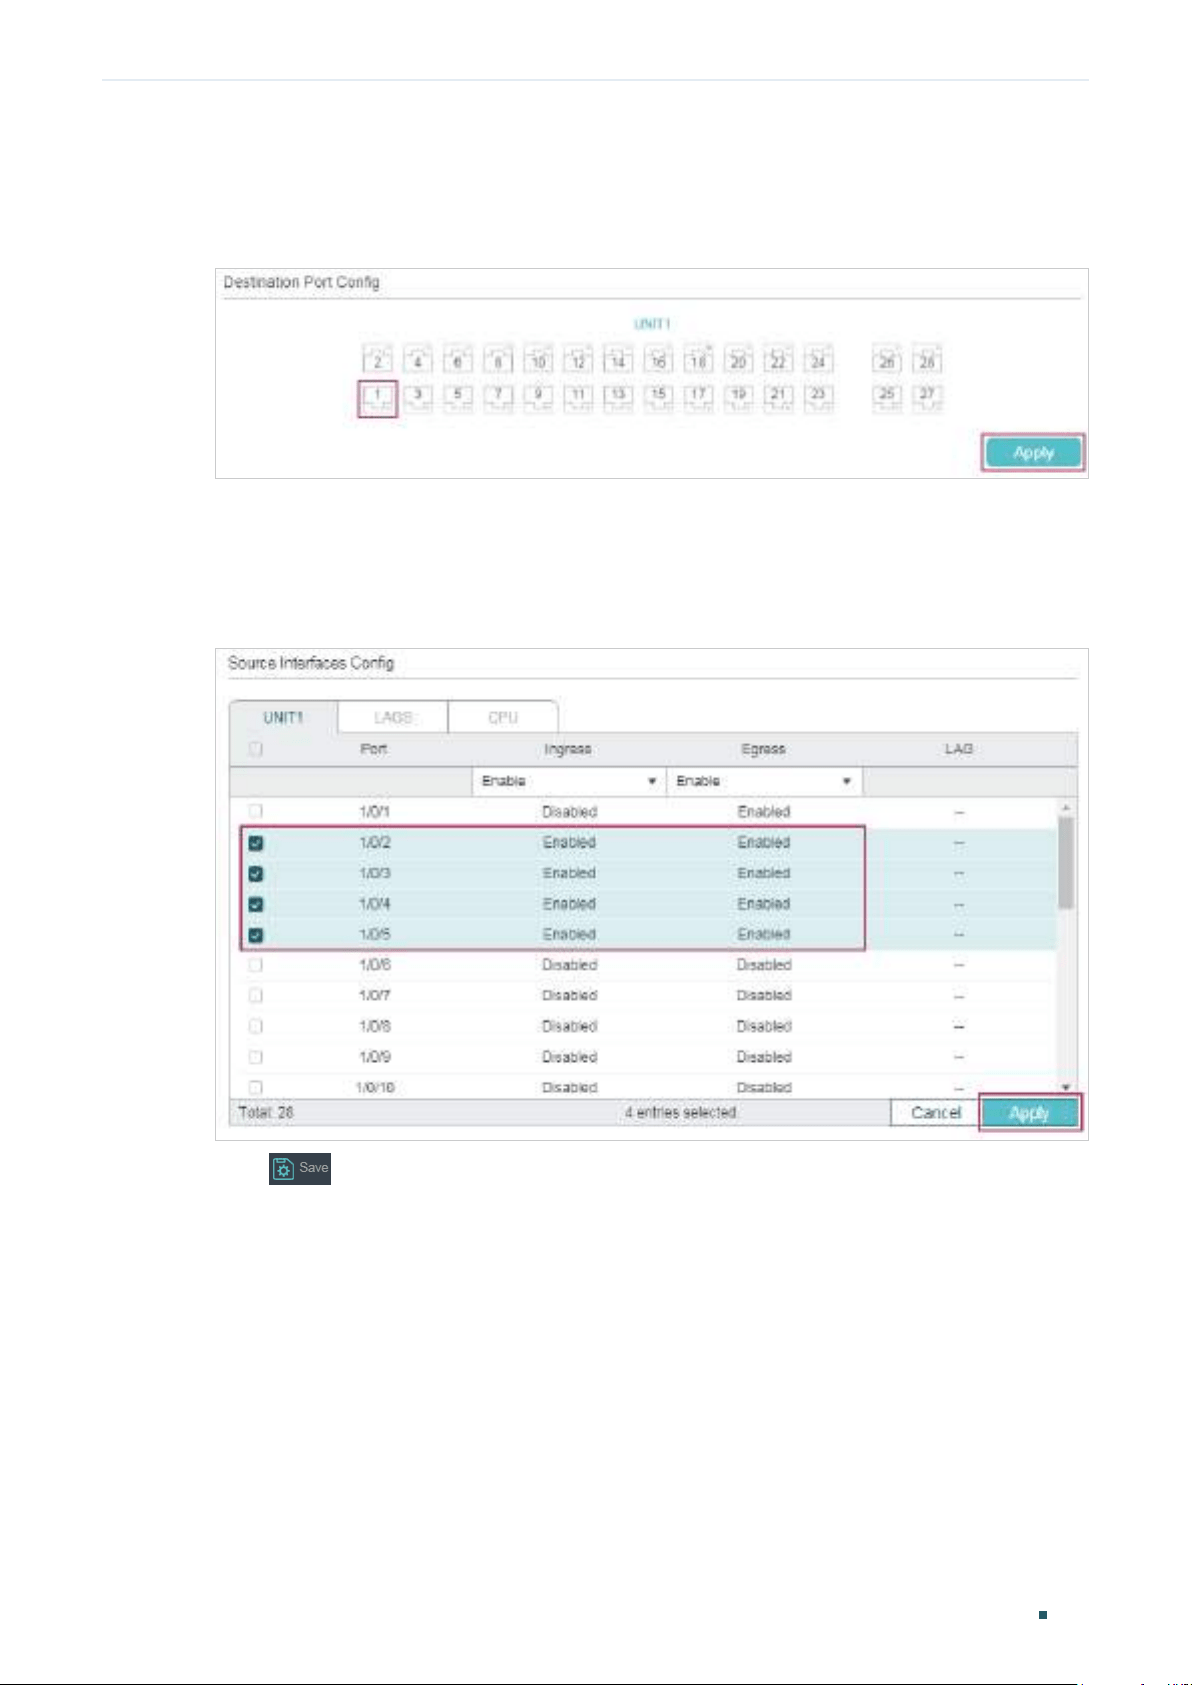1192x1685 pixels.
Task: Select SFP port 25 icon
Action: [886, 397]
